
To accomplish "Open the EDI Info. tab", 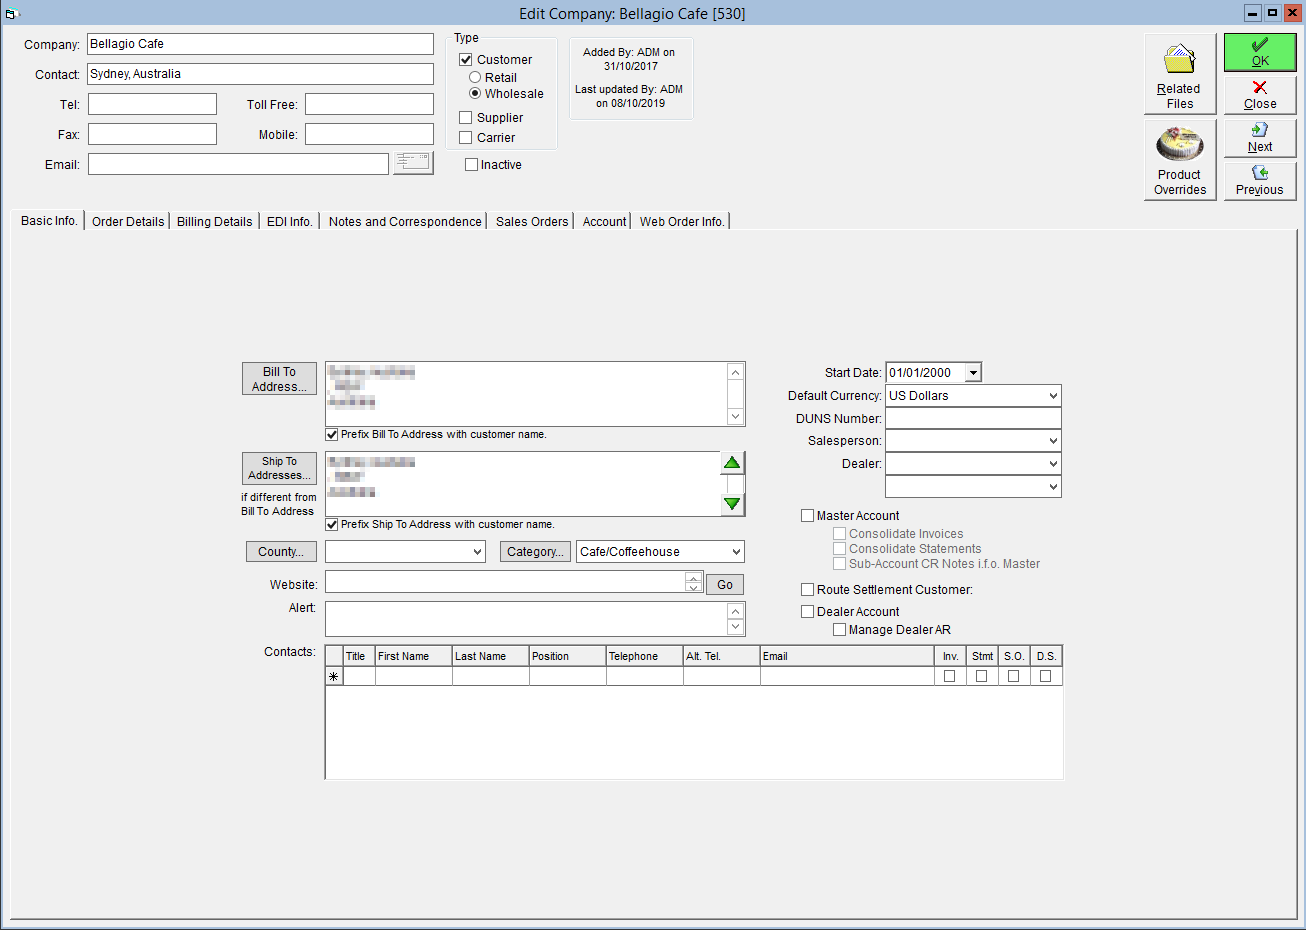I will (x=290, y=222).
